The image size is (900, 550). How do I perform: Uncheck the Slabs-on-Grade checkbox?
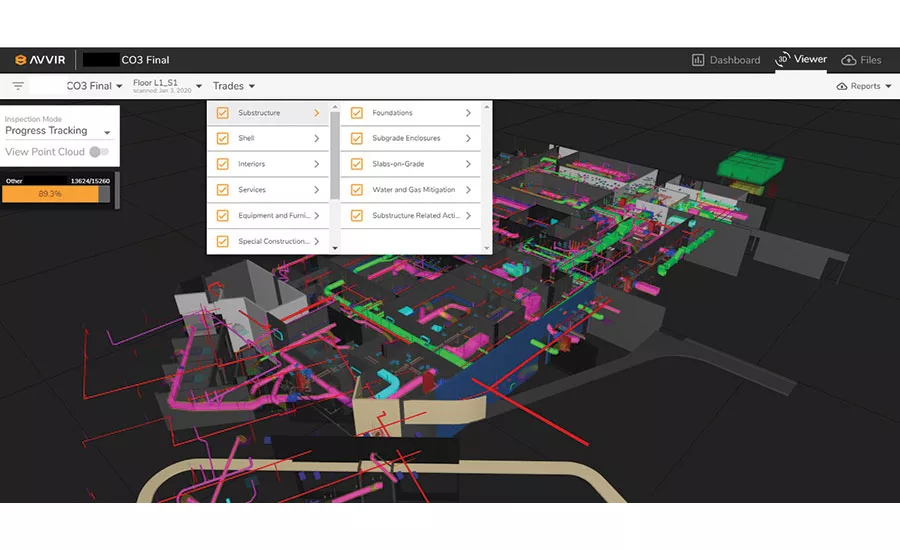[356, 164]
